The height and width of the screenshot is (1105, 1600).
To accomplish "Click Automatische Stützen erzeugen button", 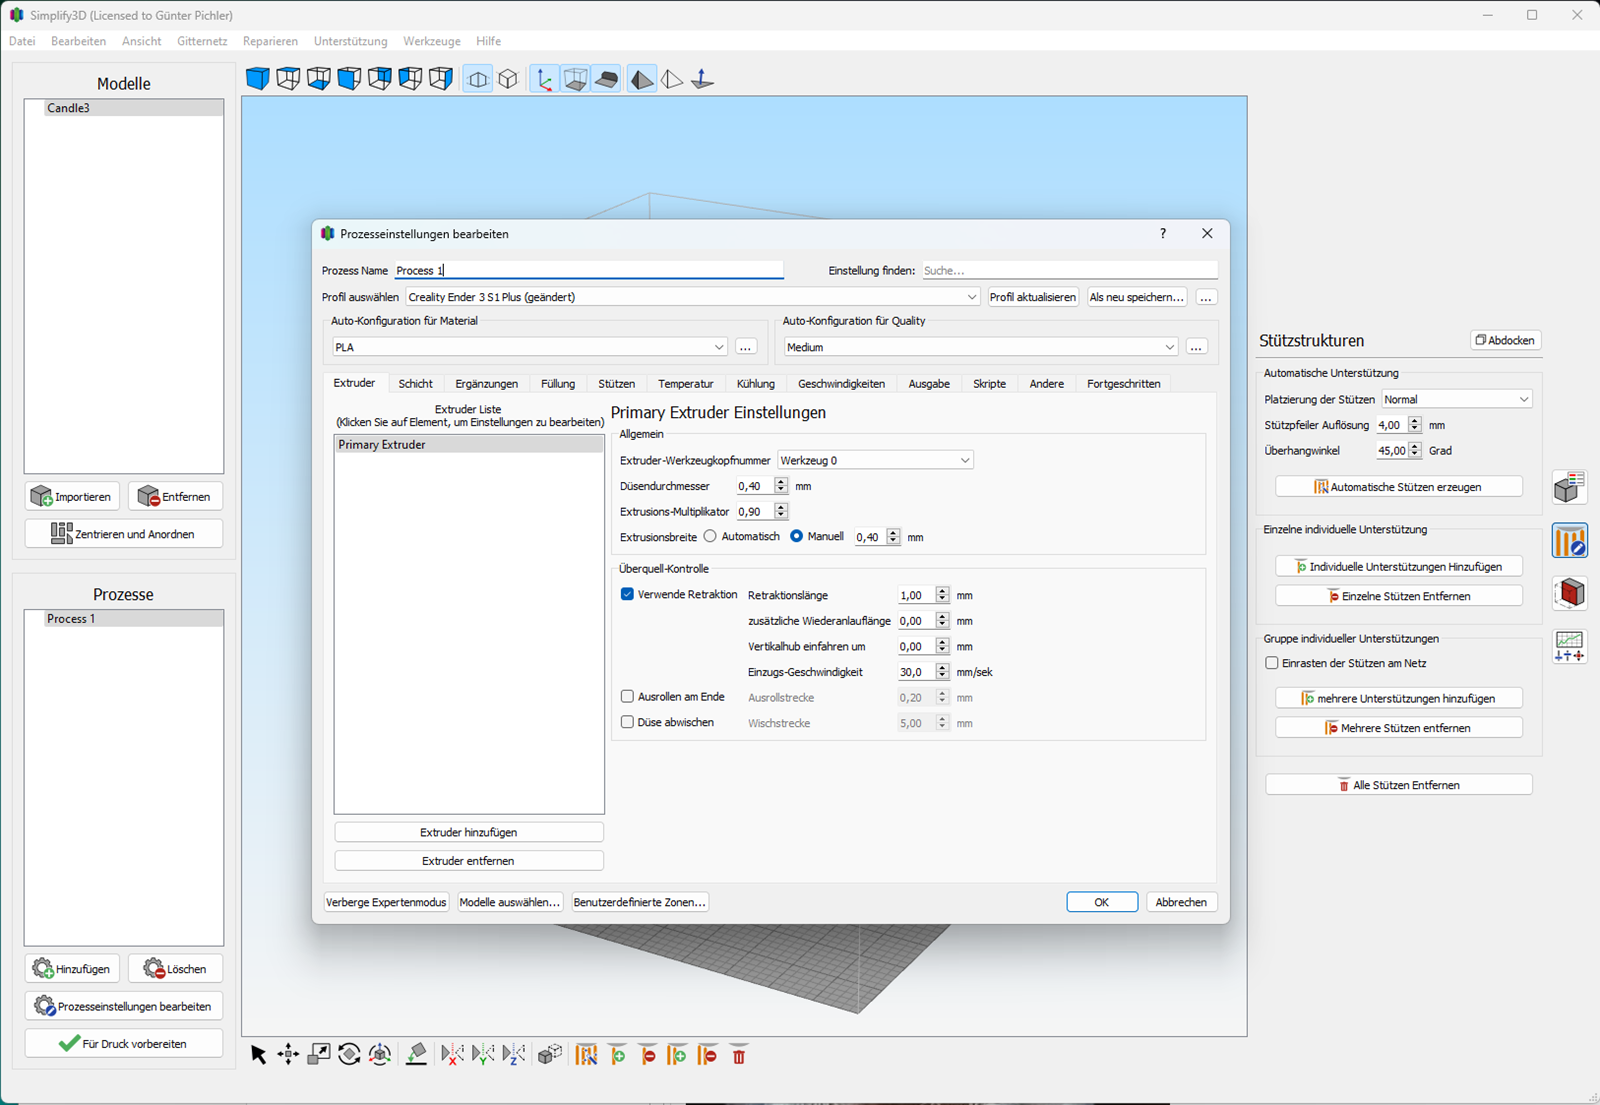I will [1399, 487].
